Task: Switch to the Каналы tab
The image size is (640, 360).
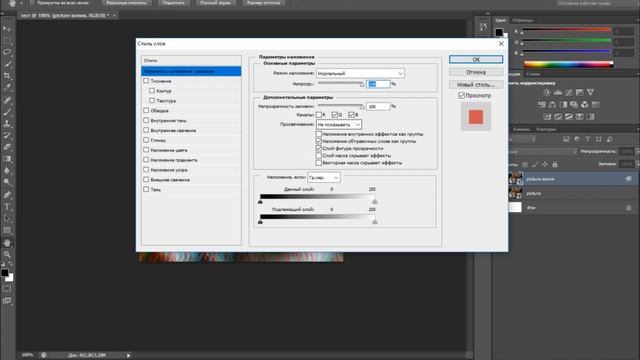Action: [521, 129]
